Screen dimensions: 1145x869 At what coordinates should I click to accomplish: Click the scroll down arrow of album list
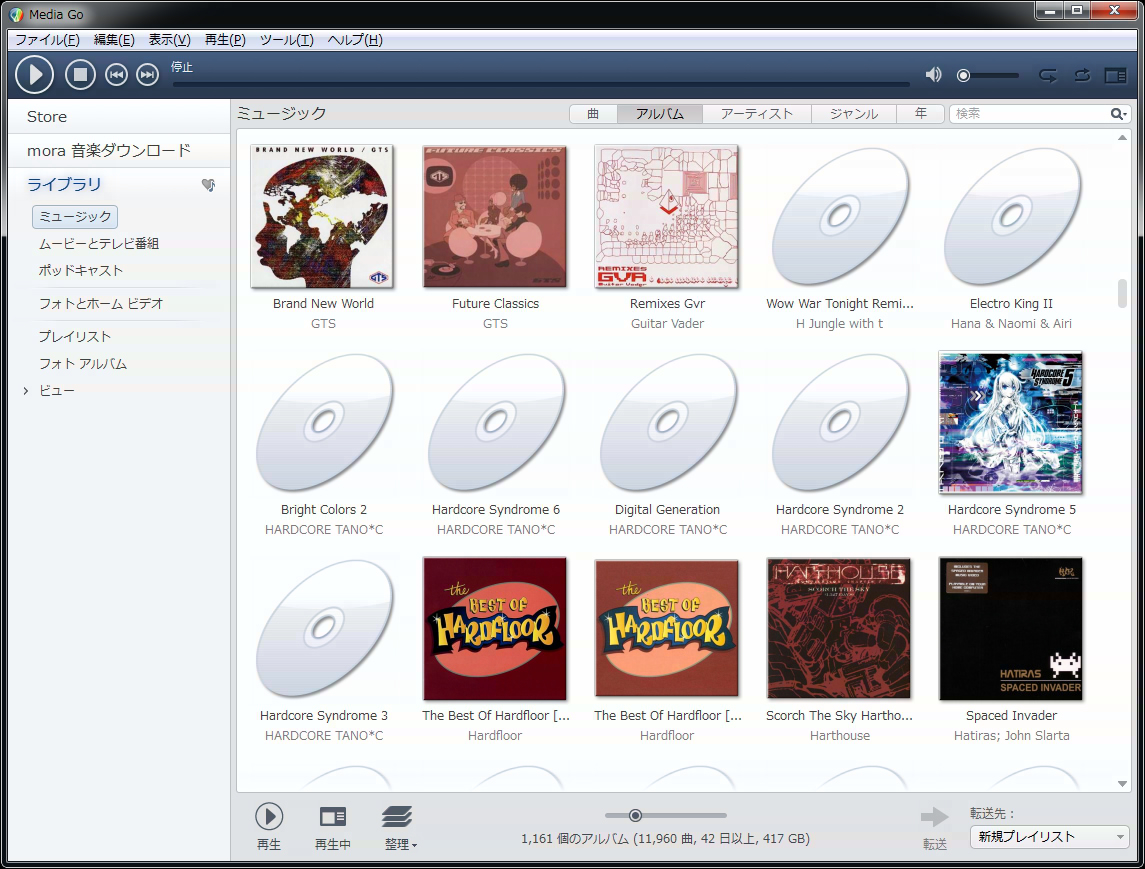[x=1122, y=784]
